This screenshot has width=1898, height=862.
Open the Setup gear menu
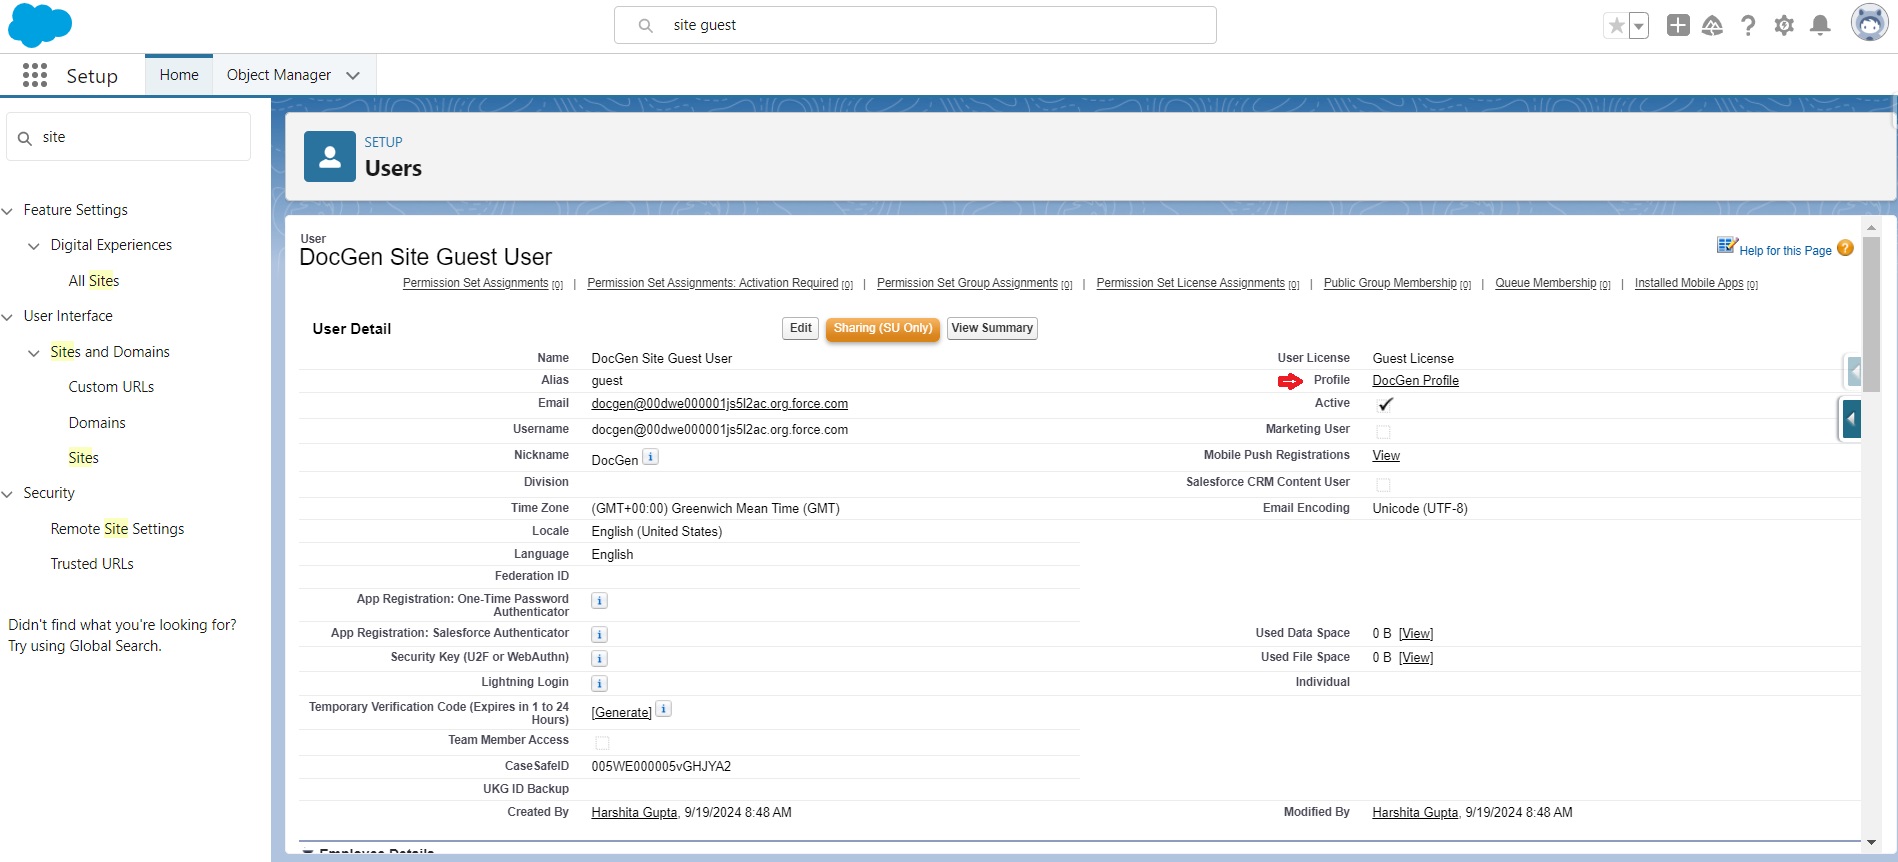[1784, 26]
